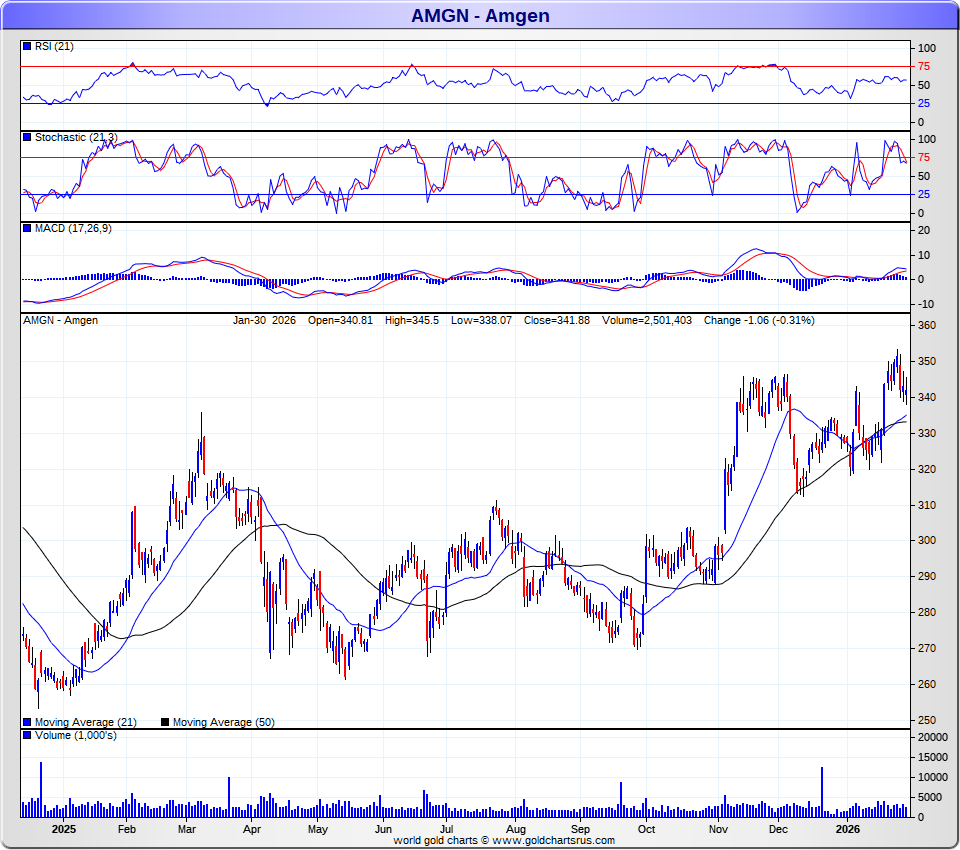The image size is (960, 850).
Task: Select the RSI (21) label
Action: [x=54, y=47]
